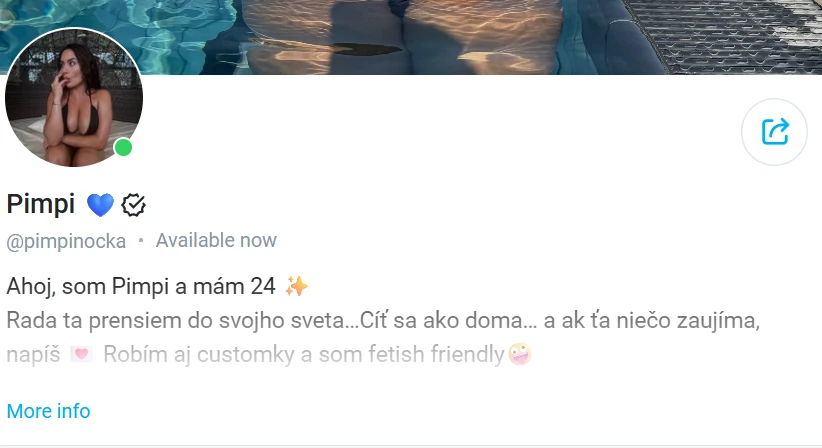Click the faded text "Robím aj customky"
822x448 pixels.
pos(199,355)
